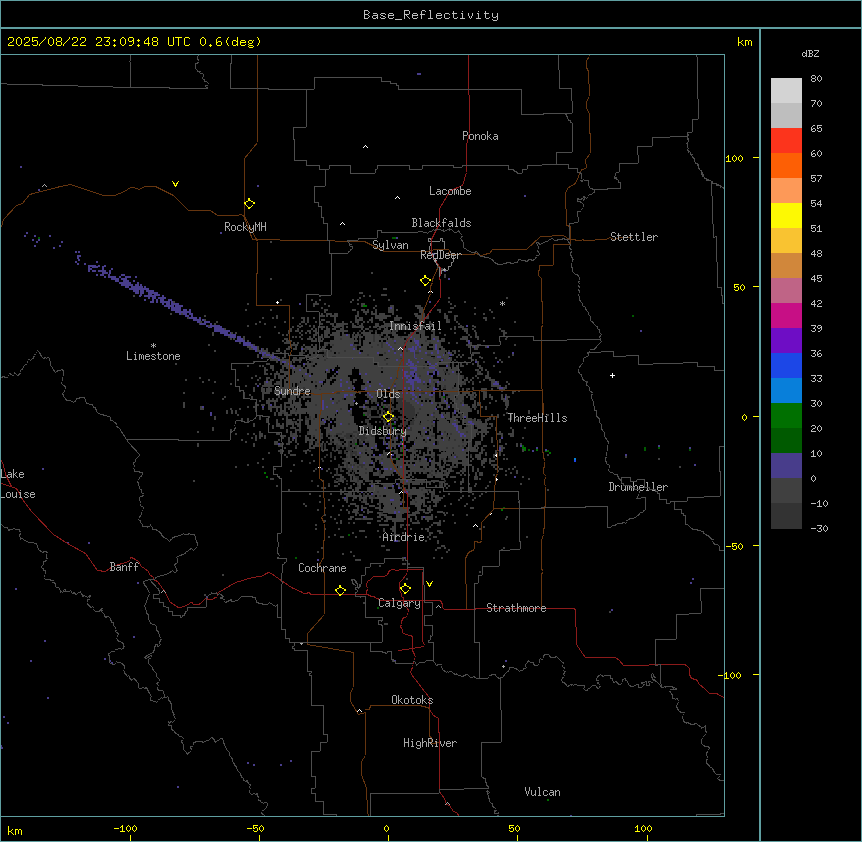Viewport: 862px width, 842px height.
Task: Click the Ponoka city label
Action: pos(480,136)
